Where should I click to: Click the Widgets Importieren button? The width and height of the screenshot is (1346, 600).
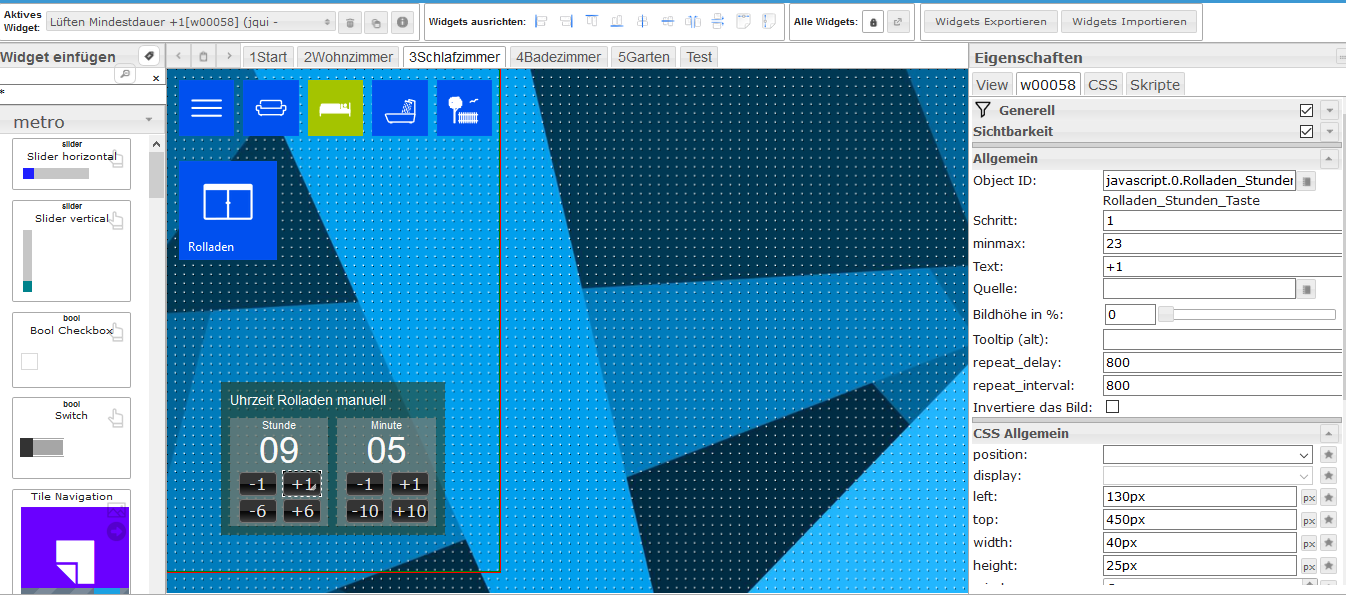[1128, 21]
